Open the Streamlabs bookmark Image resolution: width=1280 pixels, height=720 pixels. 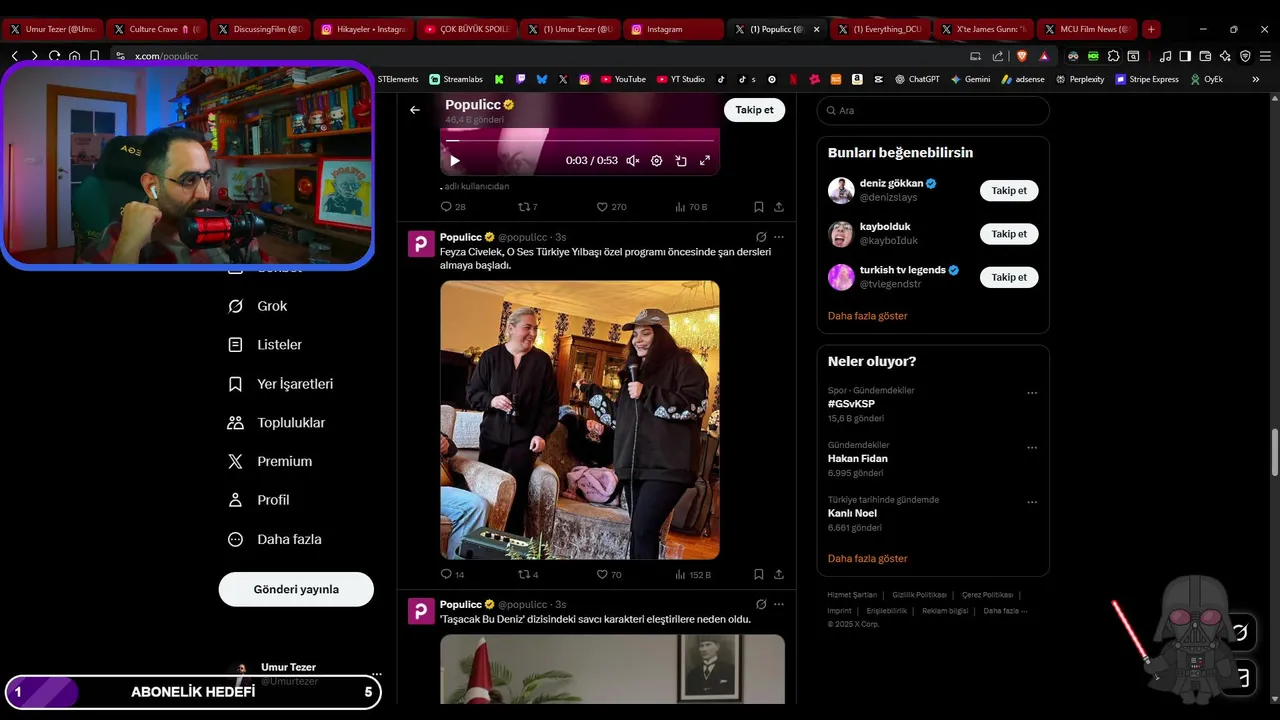tap(456, 79)
